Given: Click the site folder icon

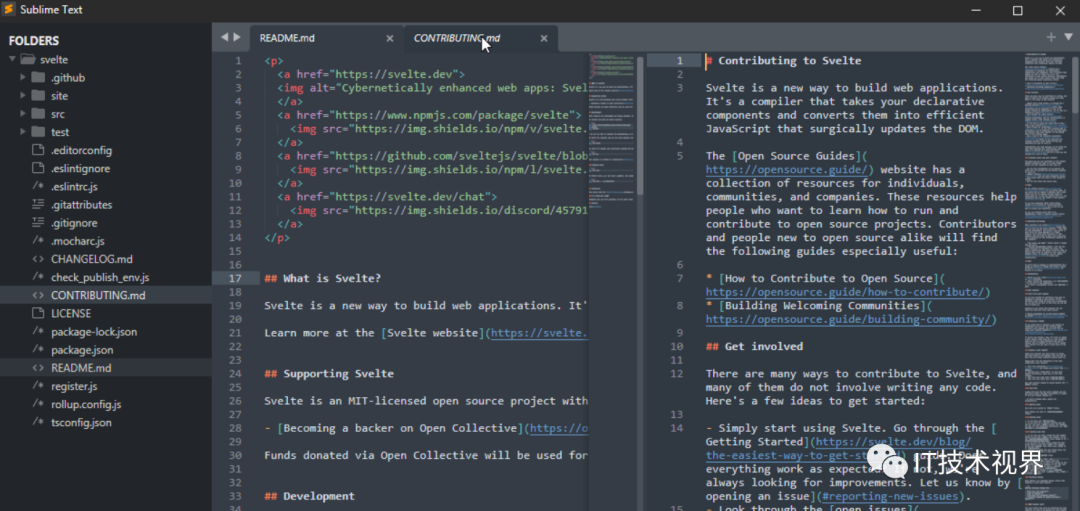Looking at the screenshot, I should (38, 96).
